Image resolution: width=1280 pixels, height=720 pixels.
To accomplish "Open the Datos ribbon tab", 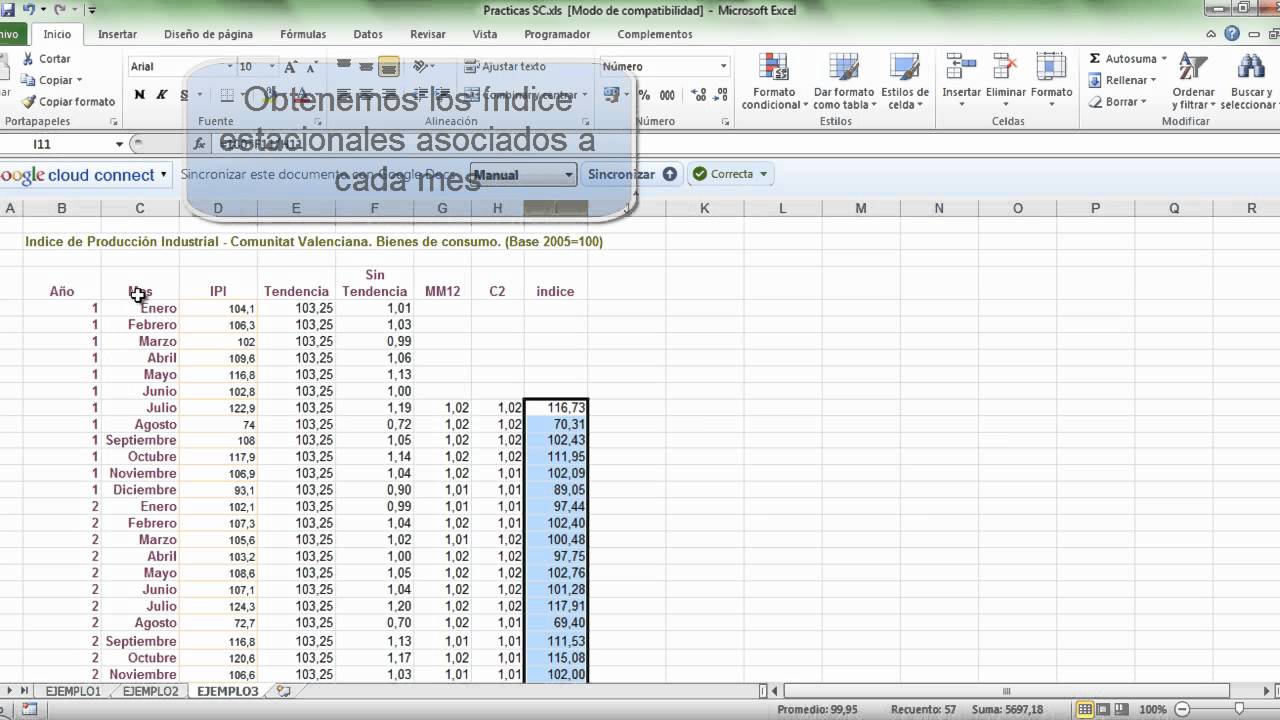I will pyautogui.click(x=368, y=34).
